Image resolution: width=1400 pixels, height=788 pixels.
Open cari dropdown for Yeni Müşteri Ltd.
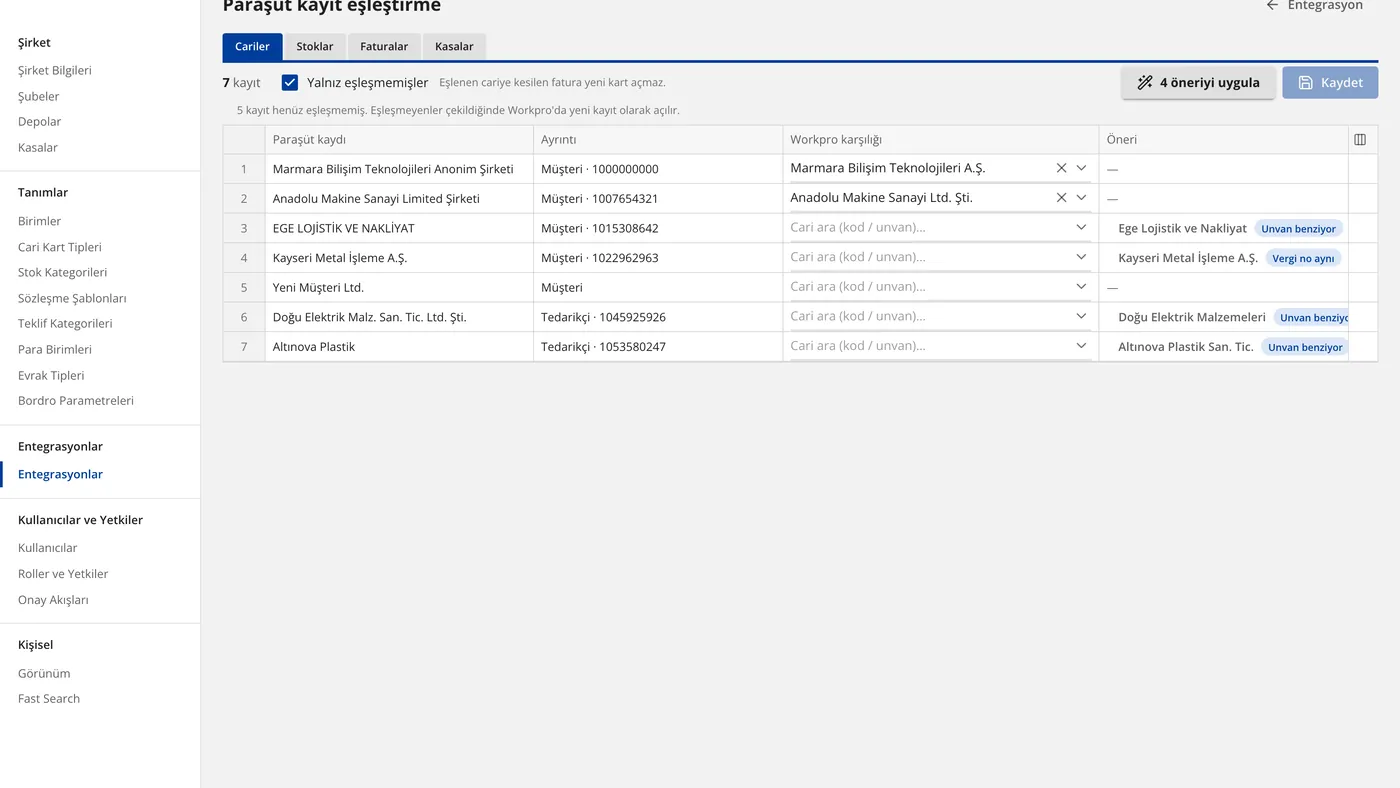pyautogui.click(x=1081, y=286)
